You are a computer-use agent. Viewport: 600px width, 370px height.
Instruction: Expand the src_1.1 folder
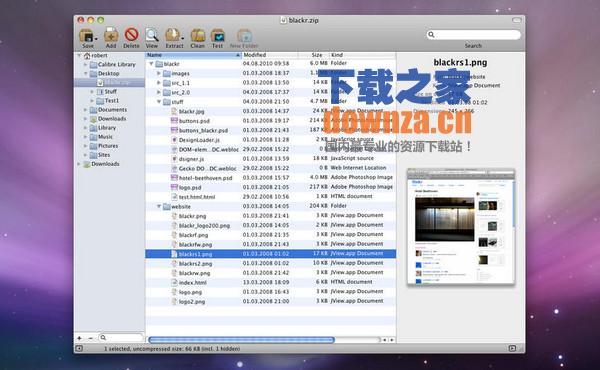[159, 83]
